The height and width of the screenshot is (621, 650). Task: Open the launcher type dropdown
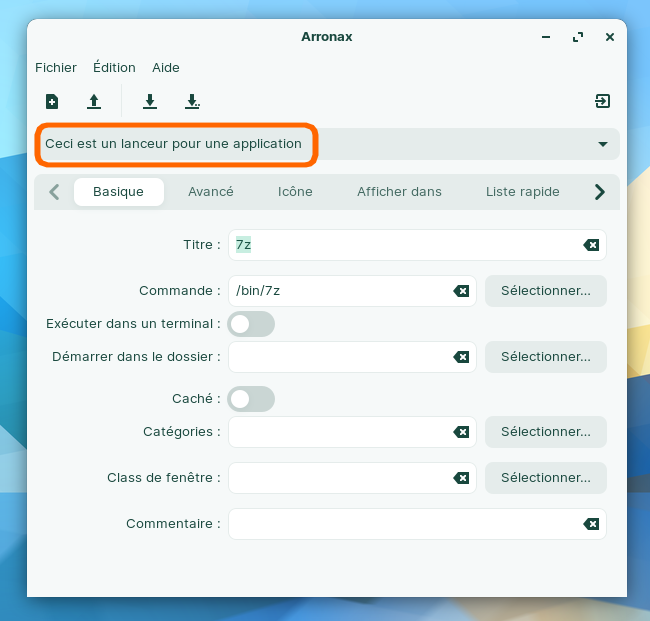coord(602,144)
